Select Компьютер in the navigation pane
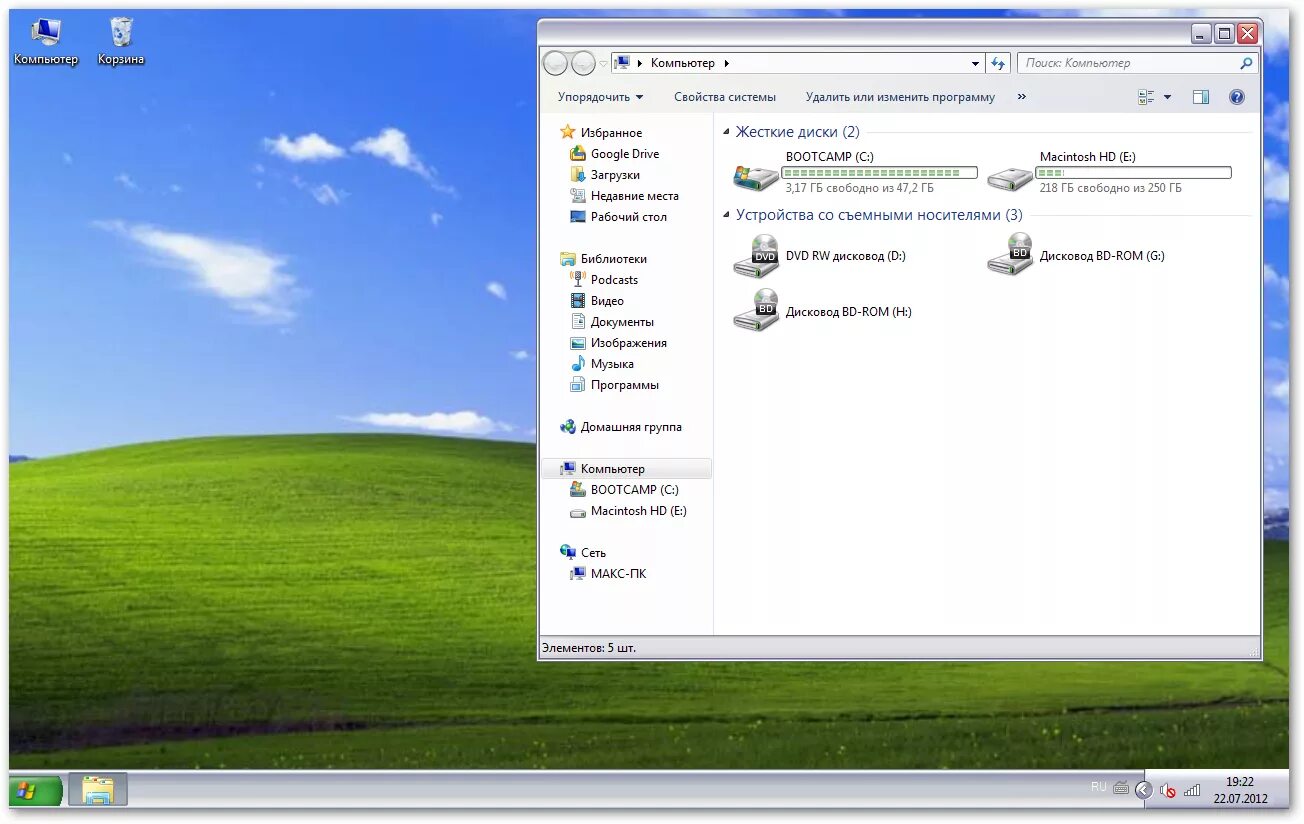 [x=626, y=469]
